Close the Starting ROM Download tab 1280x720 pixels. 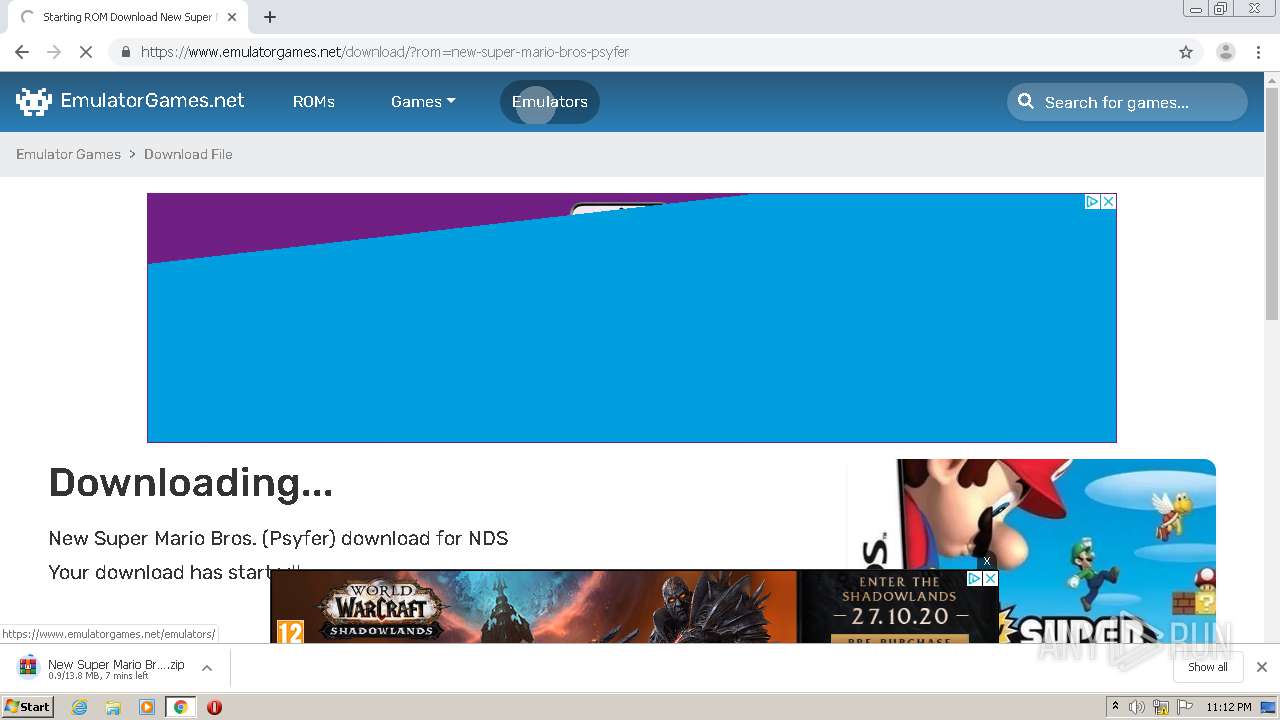click(x=232, y=17)
